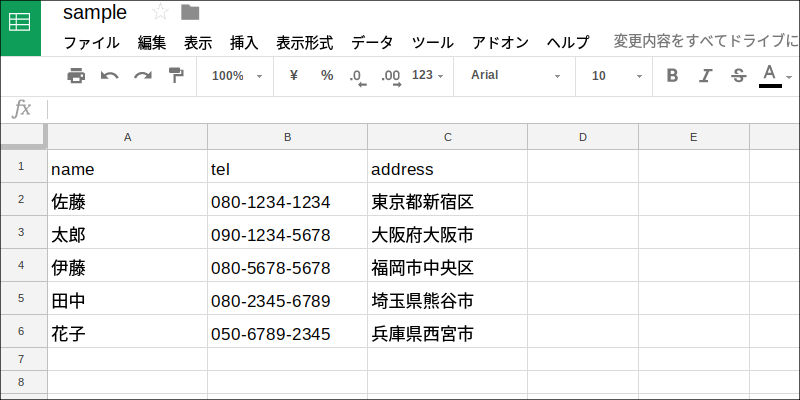Open the アドオン menu
The width and height of the screenshot is (800, 400).
(501, 42)
